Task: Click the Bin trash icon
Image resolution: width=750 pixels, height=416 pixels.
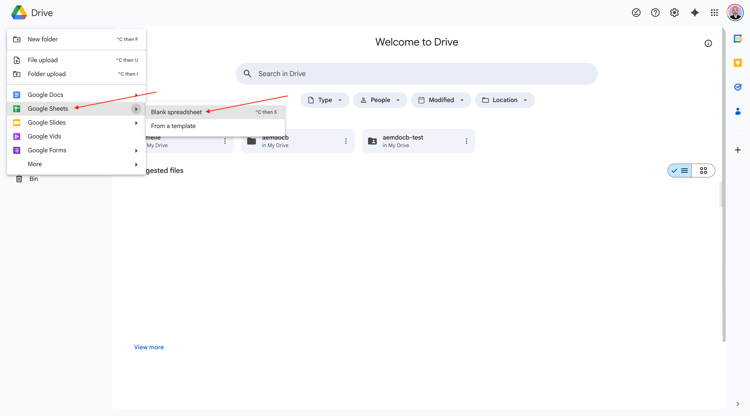Action: click(19, 179)
